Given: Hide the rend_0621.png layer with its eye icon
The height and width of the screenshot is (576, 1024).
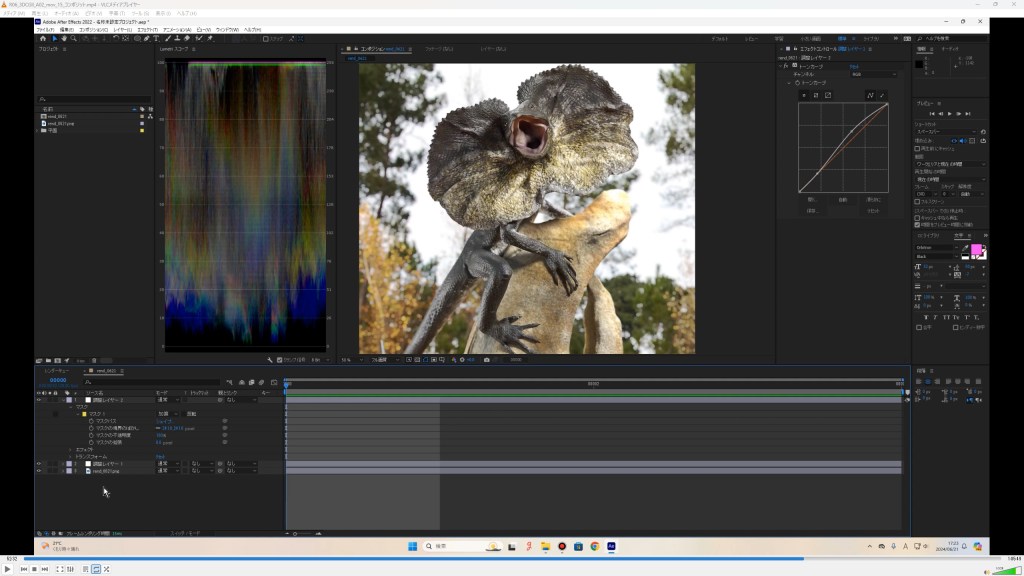Looking at the screenshot, I should point(39,470).
